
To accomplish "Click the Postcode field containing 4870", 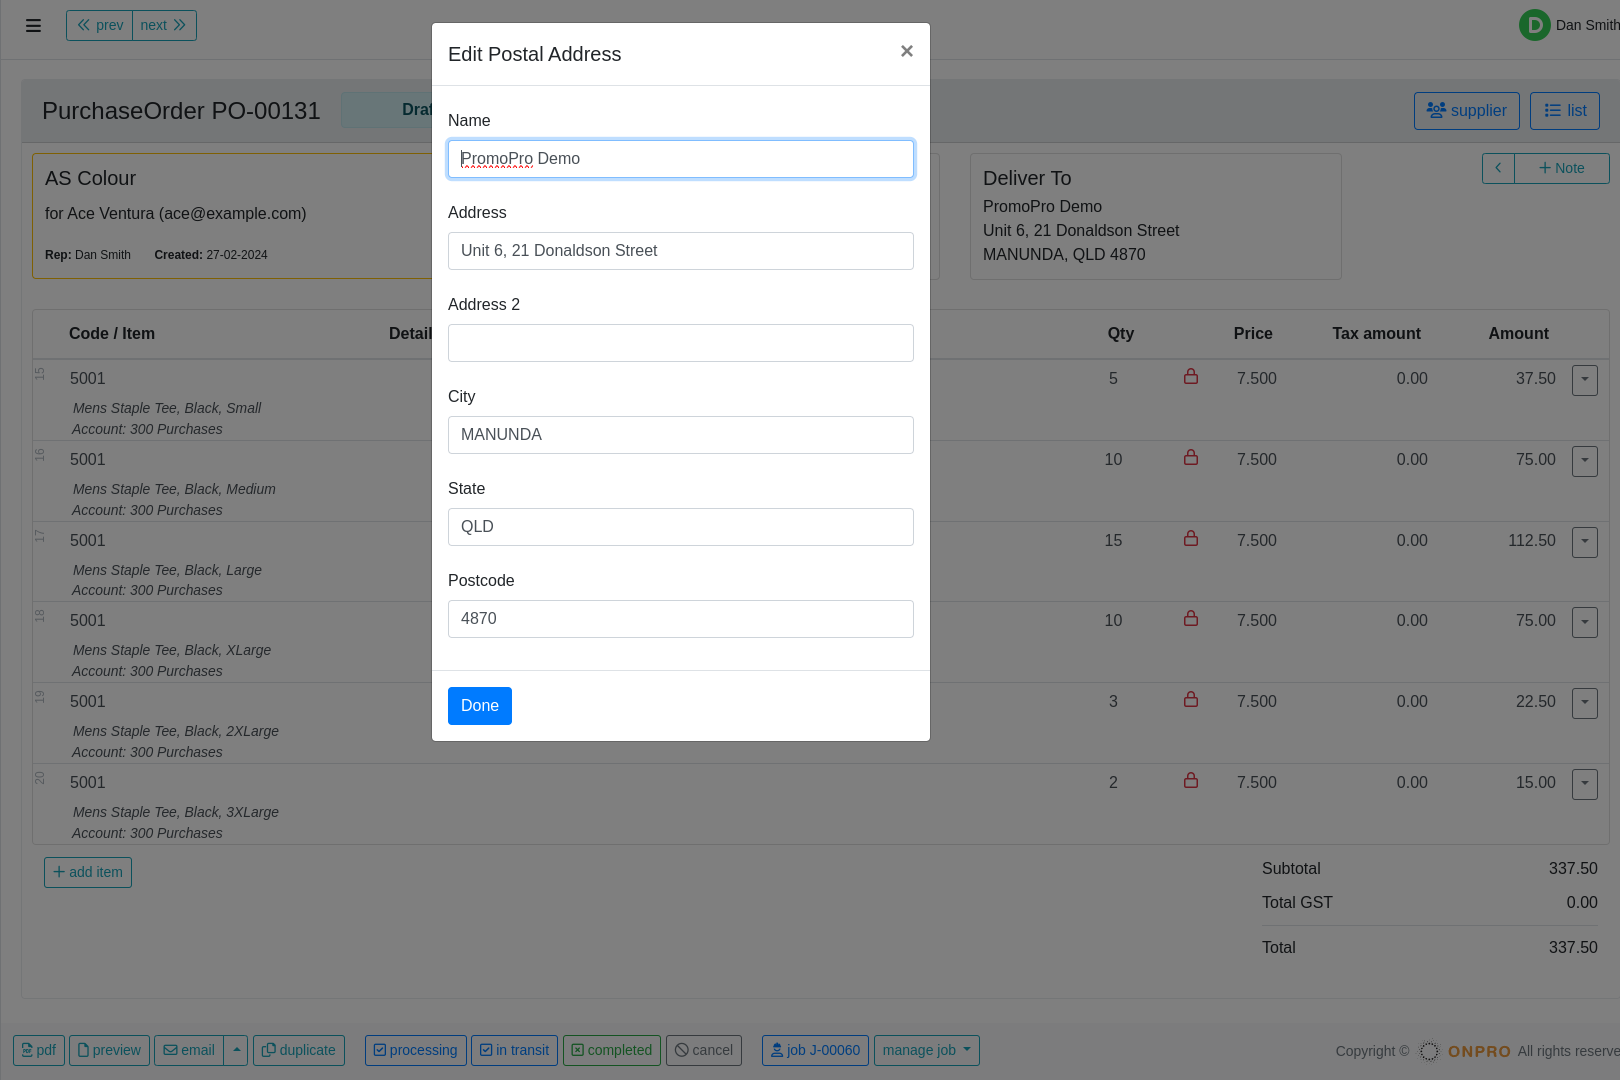I will [681, 619].
